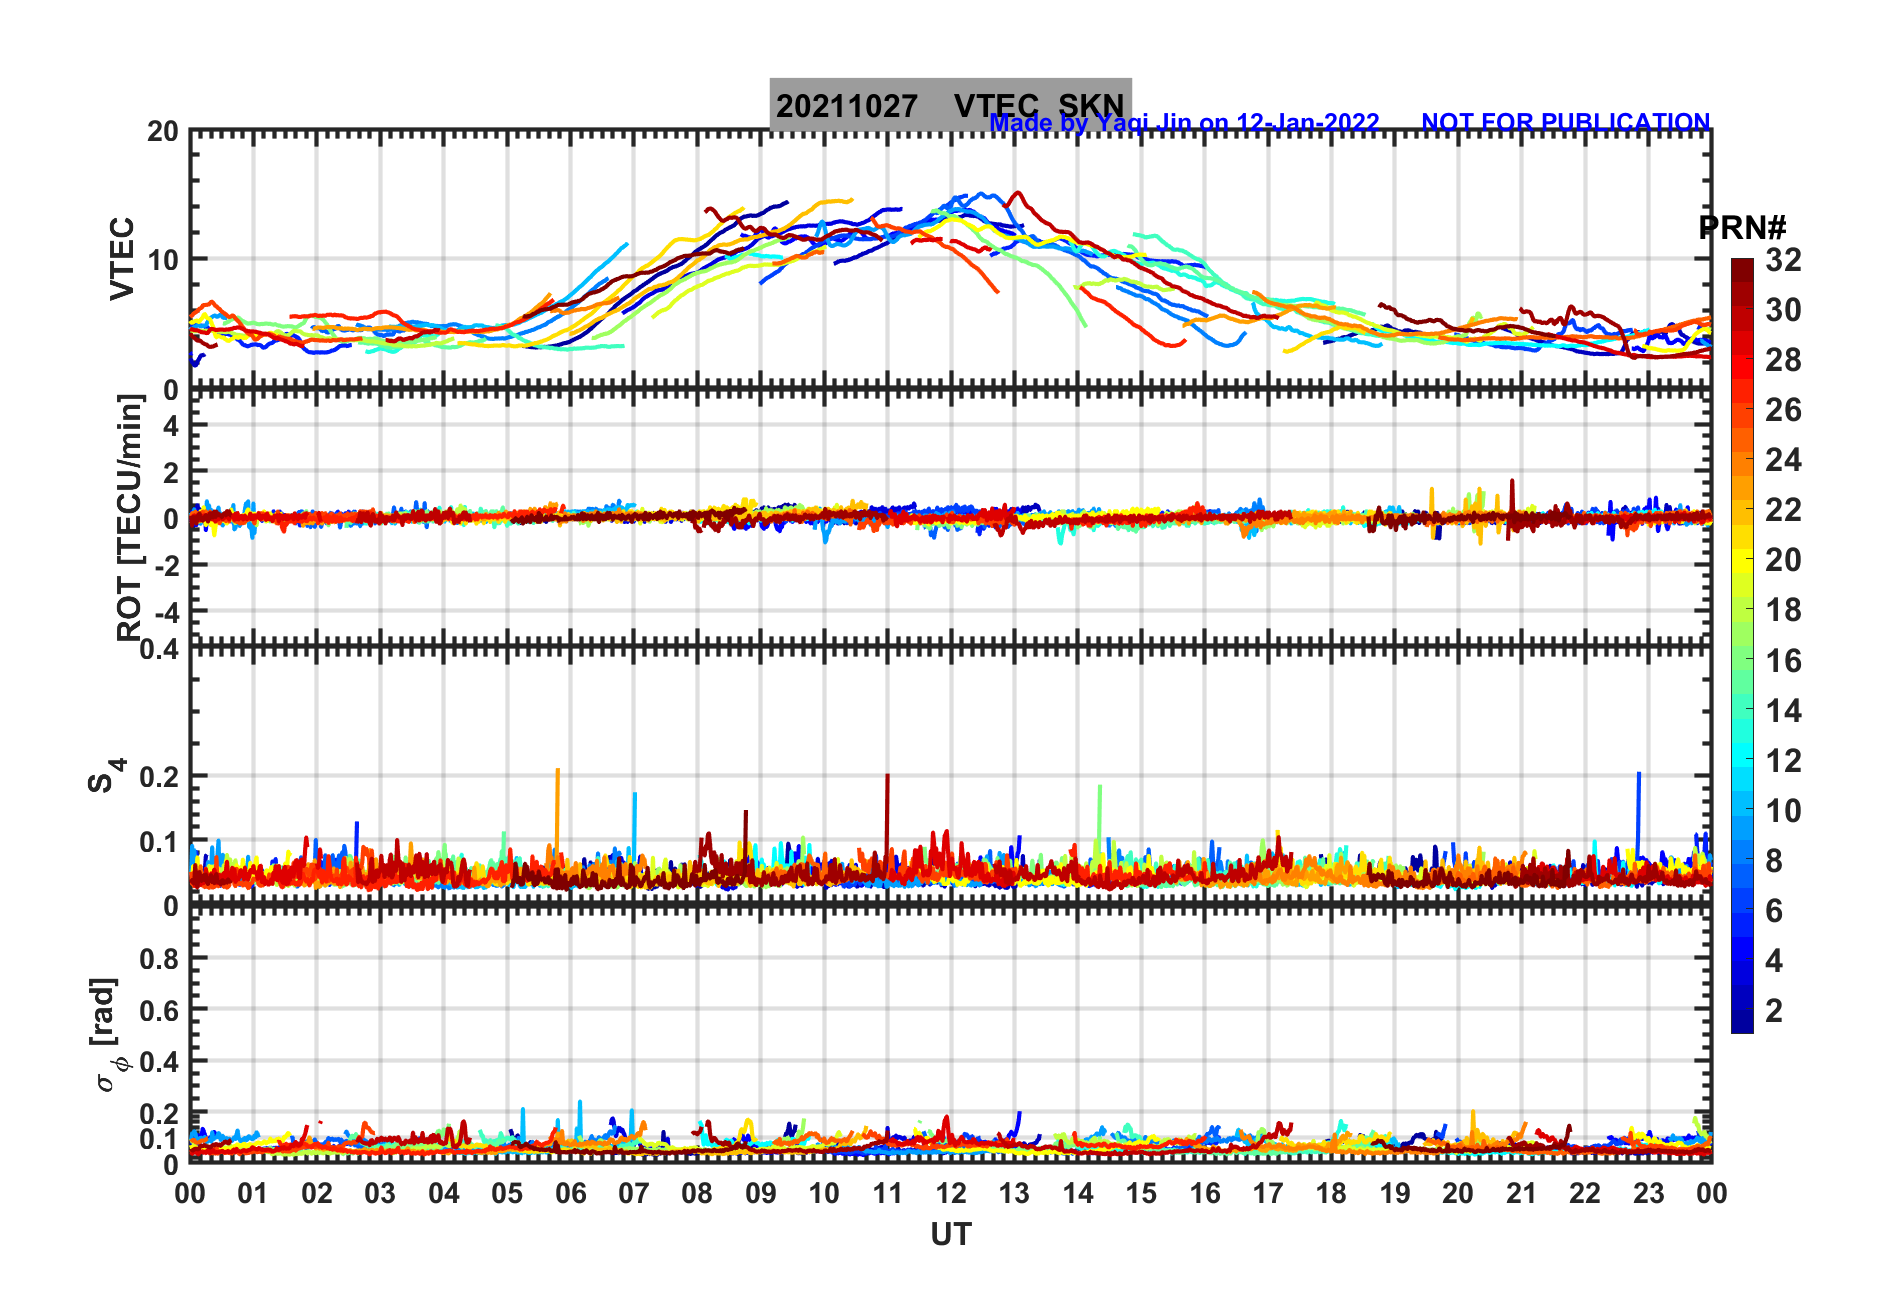Click the PRN colorbar scale
The image size is (1902, 1292).
[1742, 646]
